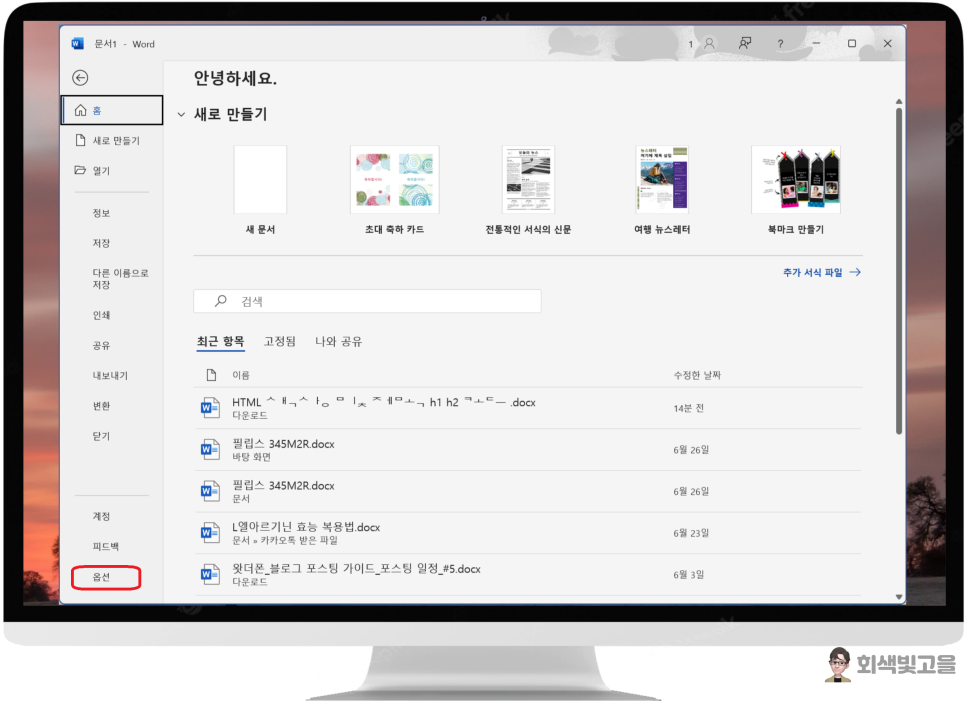The image size is (966, 701).
Task: Click the scrollbar down arrow
Action: (x=899, y=596)
